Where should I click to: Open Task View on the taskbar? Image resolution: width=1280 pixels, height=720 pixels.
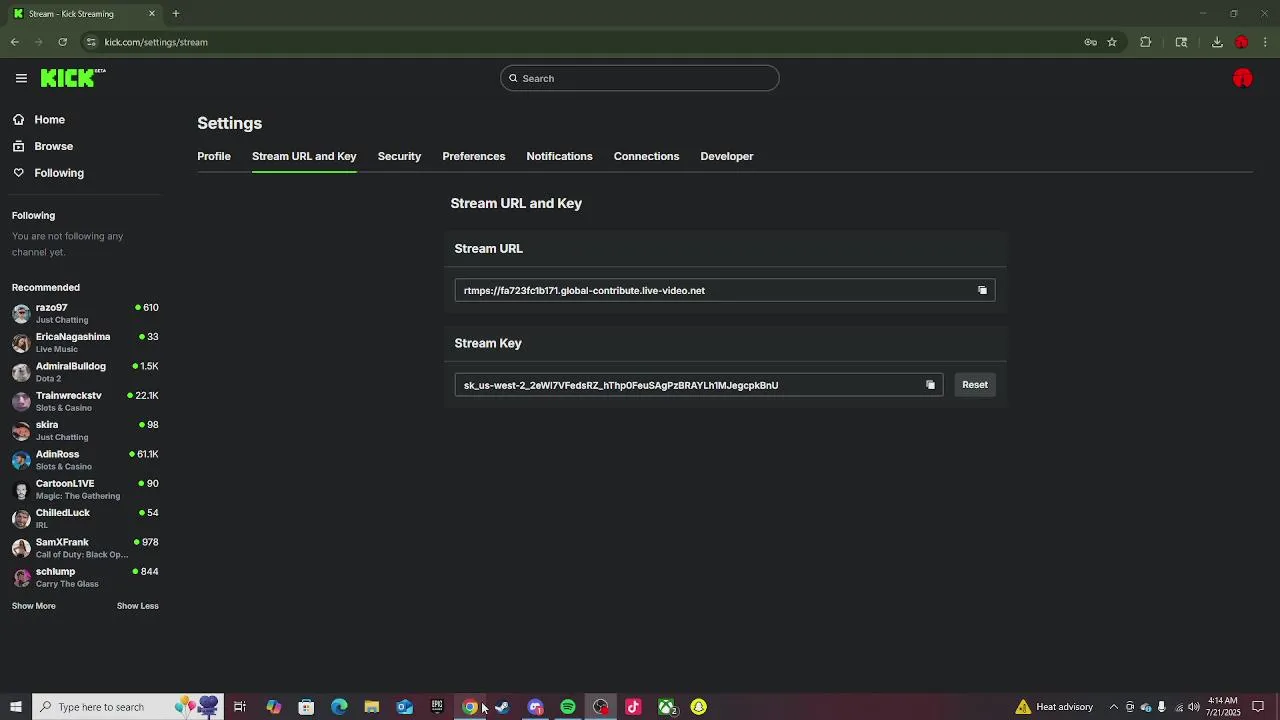pos(240,707)
